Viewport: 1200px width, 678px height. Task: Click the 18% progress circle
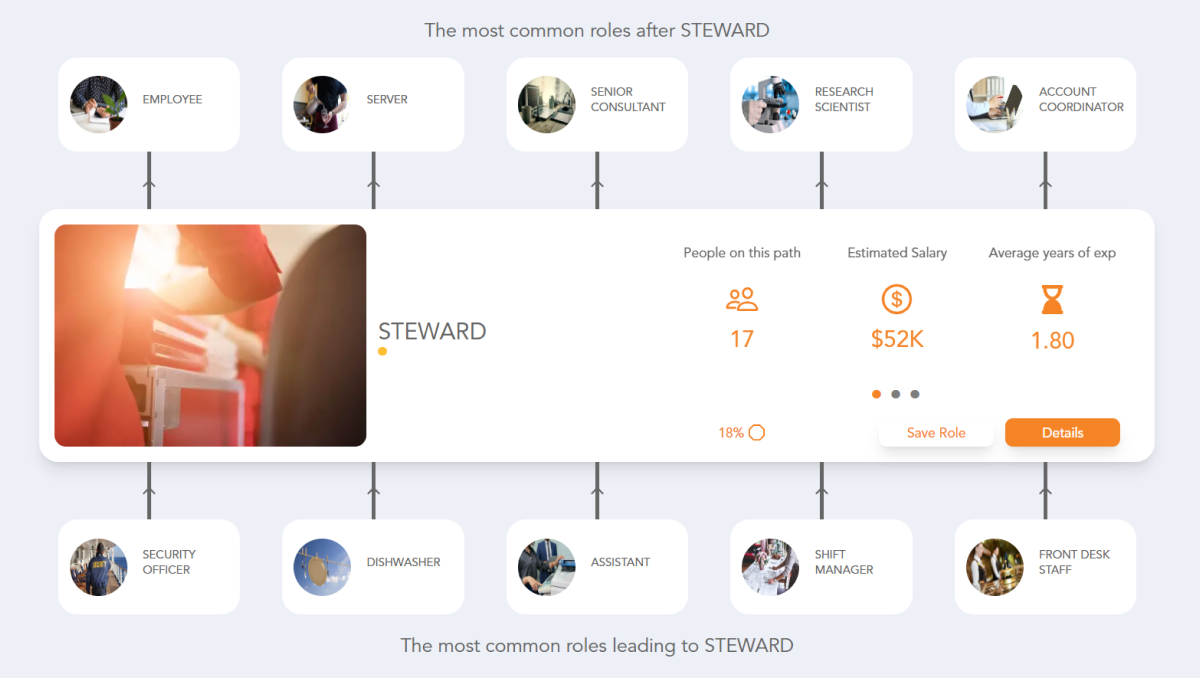757,432
